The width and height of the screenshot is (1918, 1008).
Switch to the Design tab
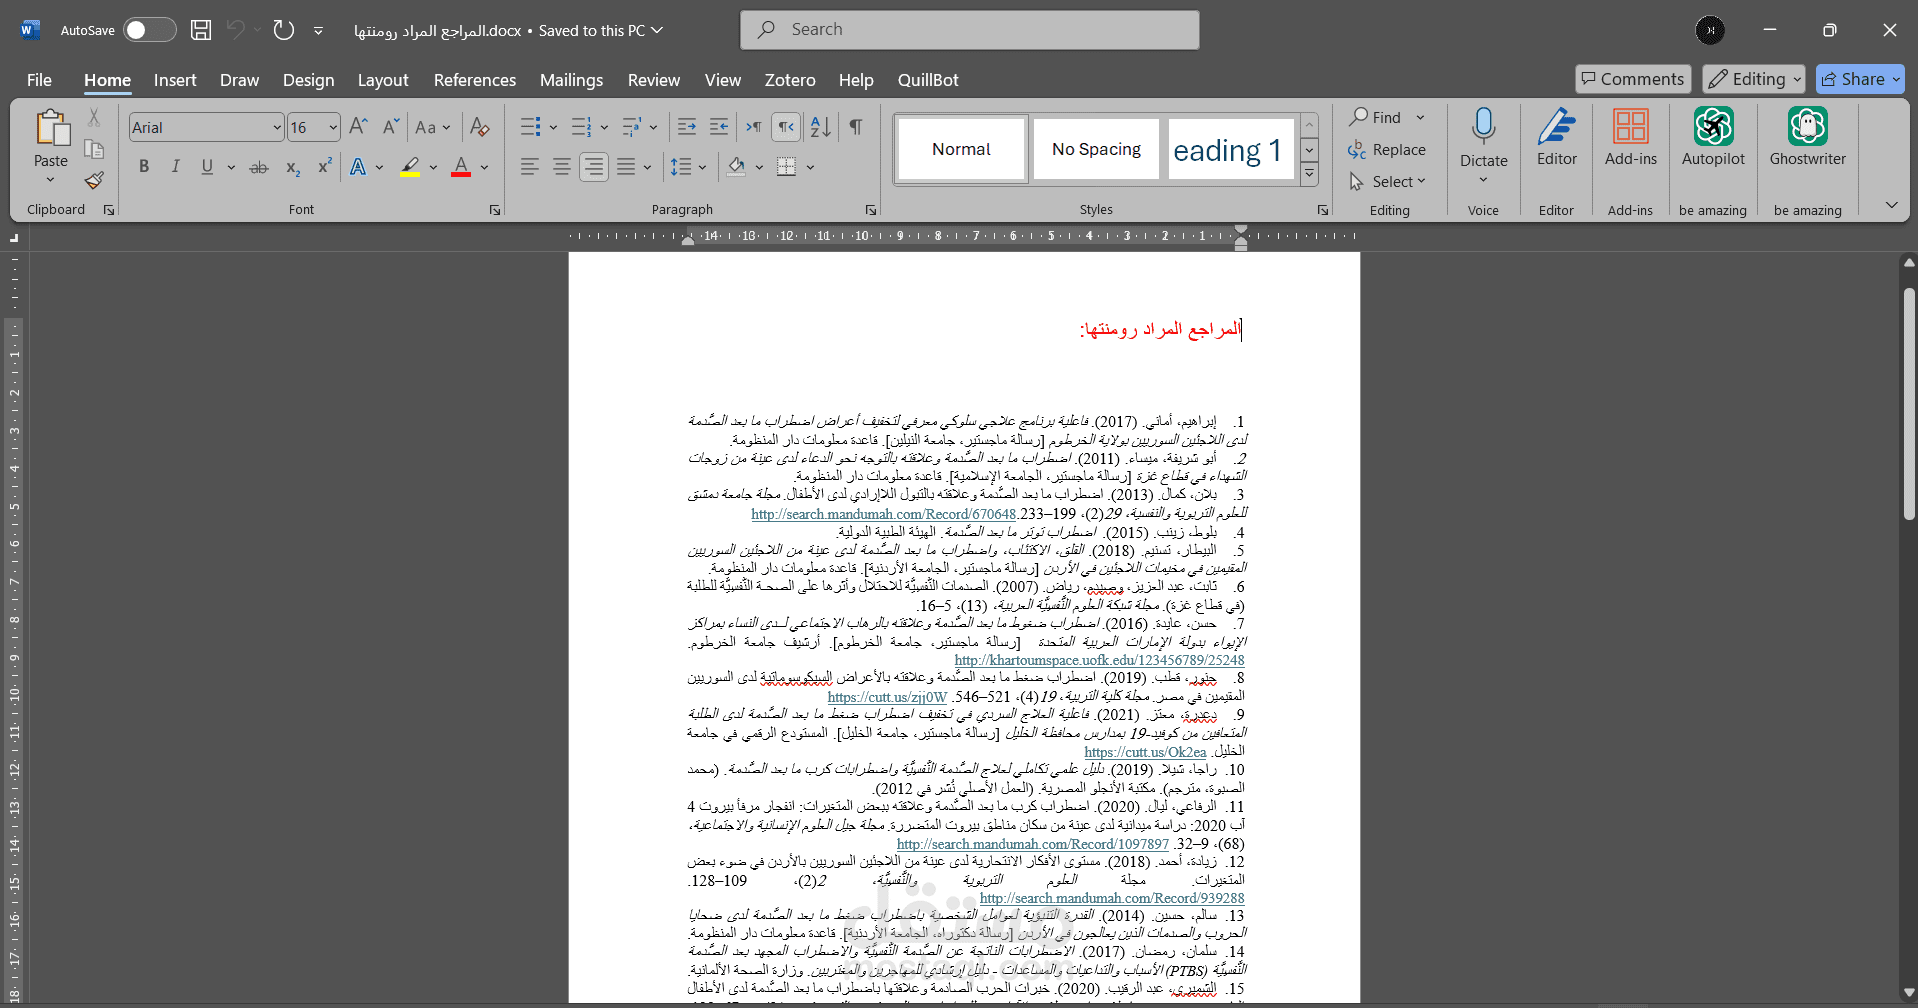click(308, 80)
